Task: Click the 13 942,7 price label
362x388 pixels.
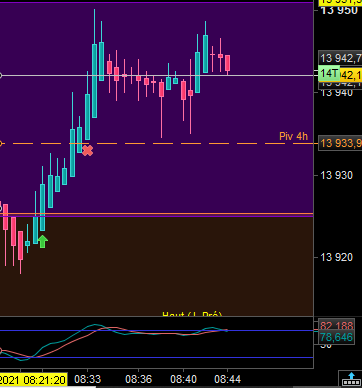Action: (340, 58)
